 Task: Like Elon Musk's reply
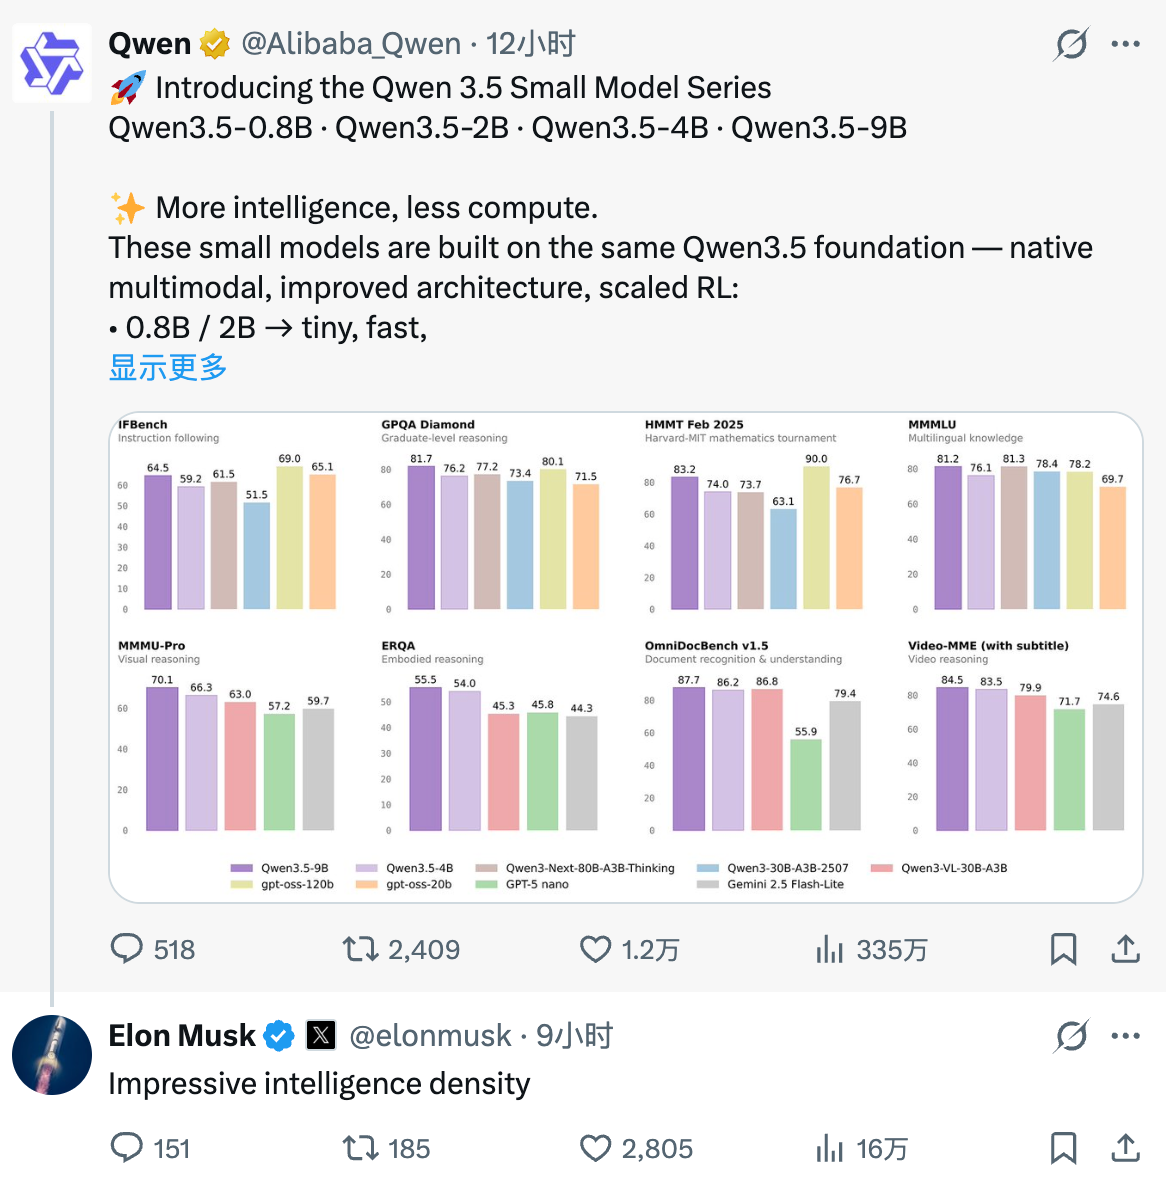[x=596, y=1148]
